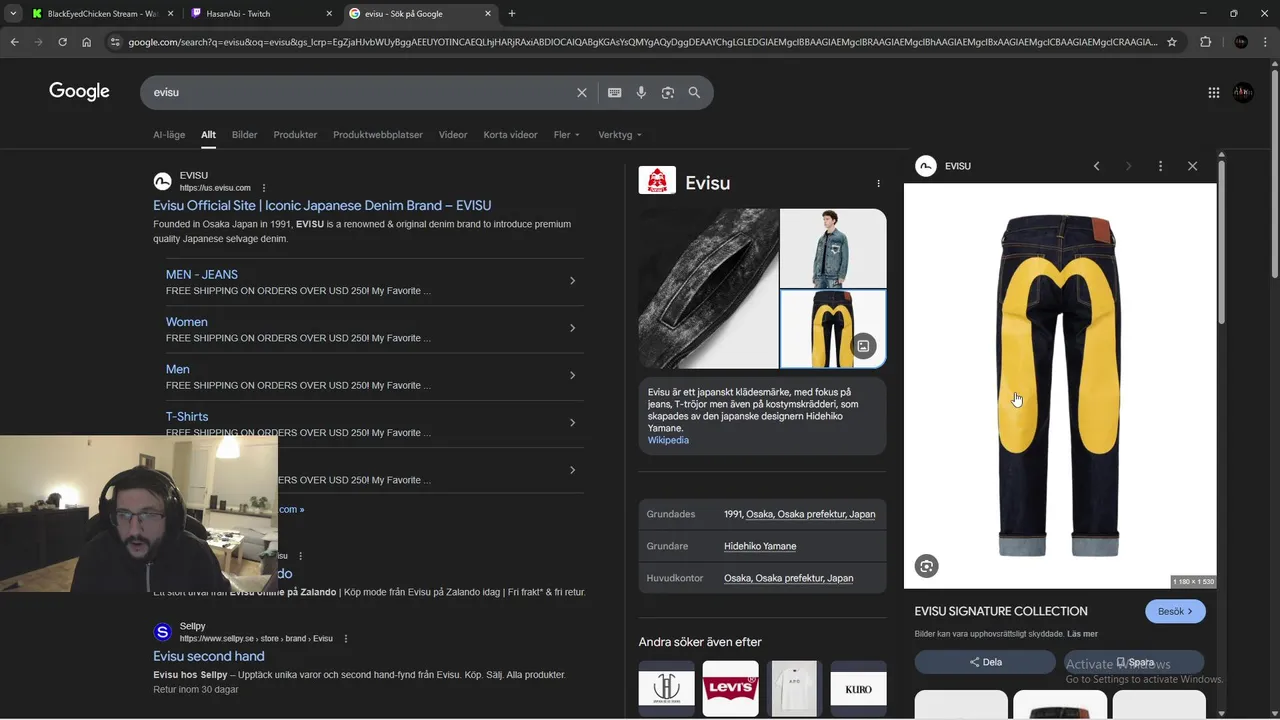Visit site with Besök button
1280x720 pixels.
[x=1175, y=611]
